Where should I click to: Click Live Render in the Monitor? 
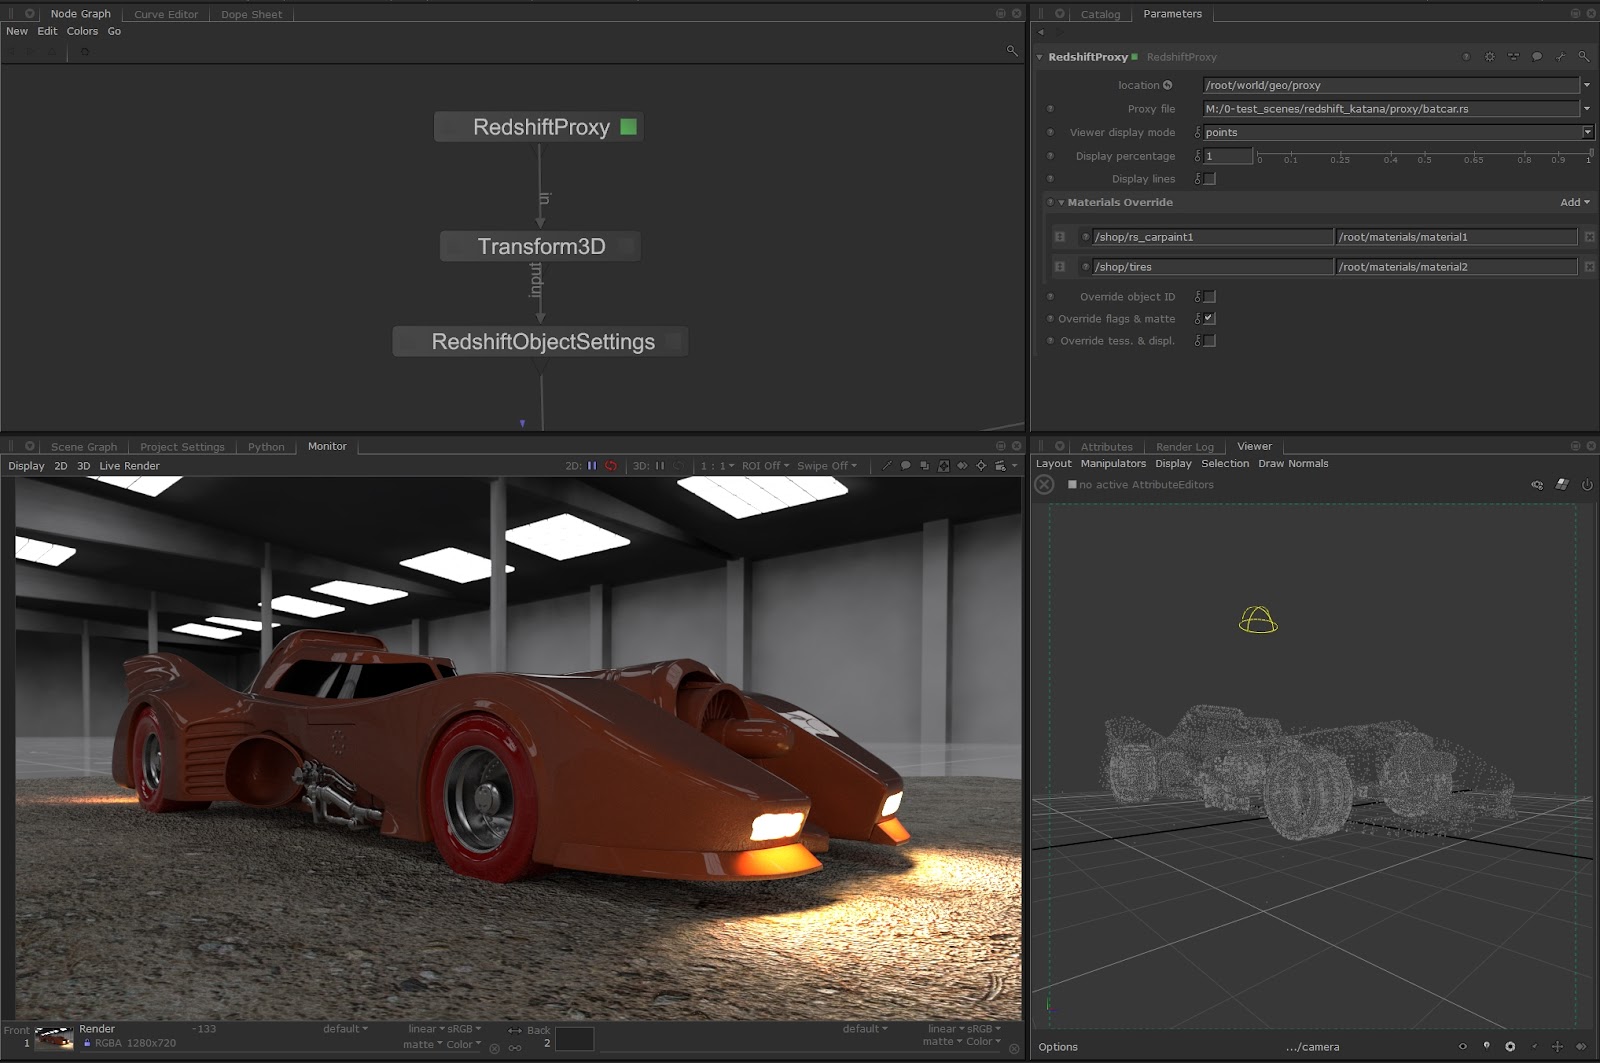coord(129,466)
